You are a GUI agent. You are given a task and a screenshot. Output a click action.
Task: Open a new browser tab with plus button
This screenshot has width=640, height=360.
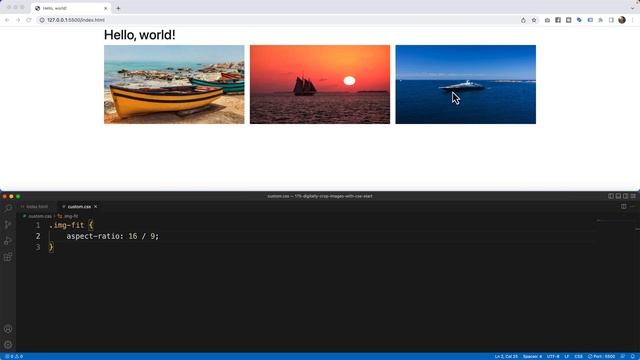[x=118, y=8]
